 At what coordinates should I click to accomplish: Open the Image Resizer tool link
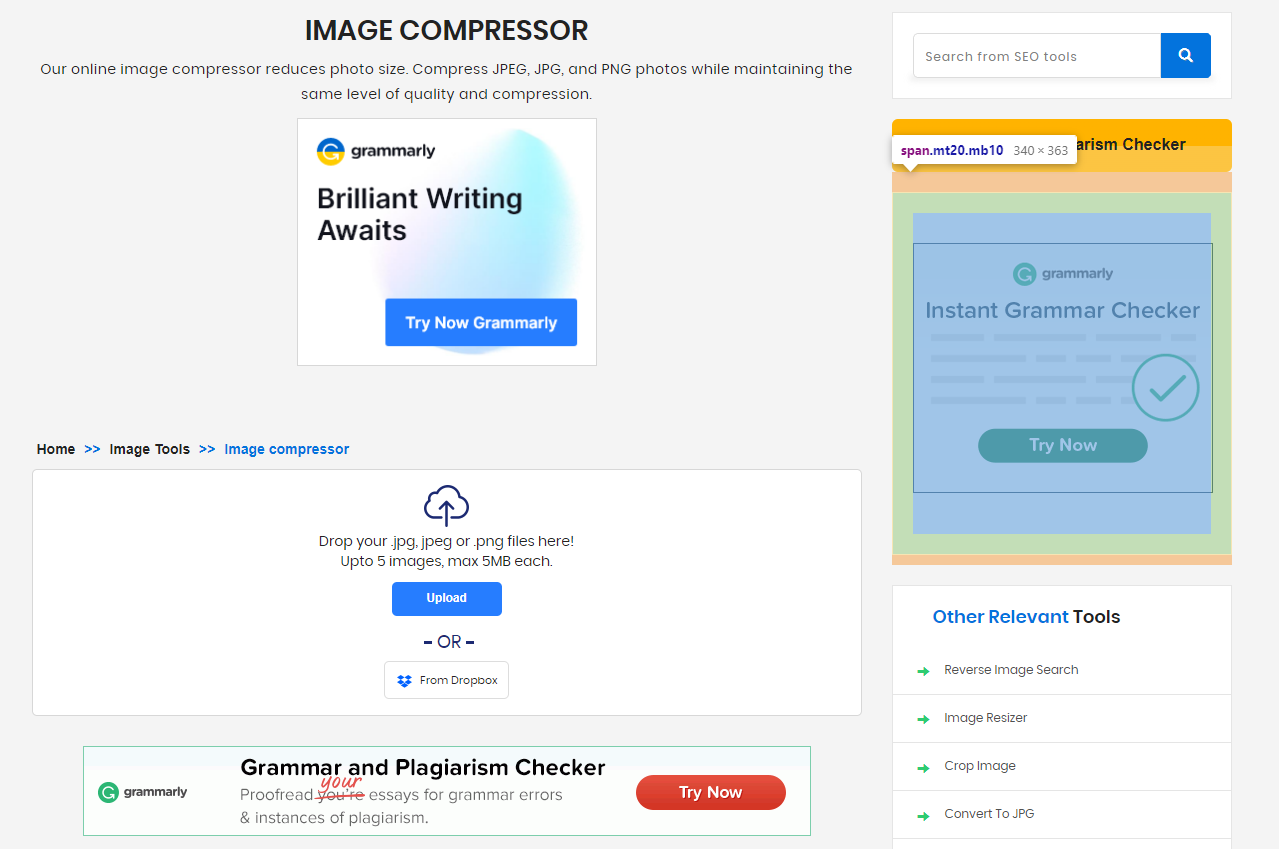click(x=985, y=718)
